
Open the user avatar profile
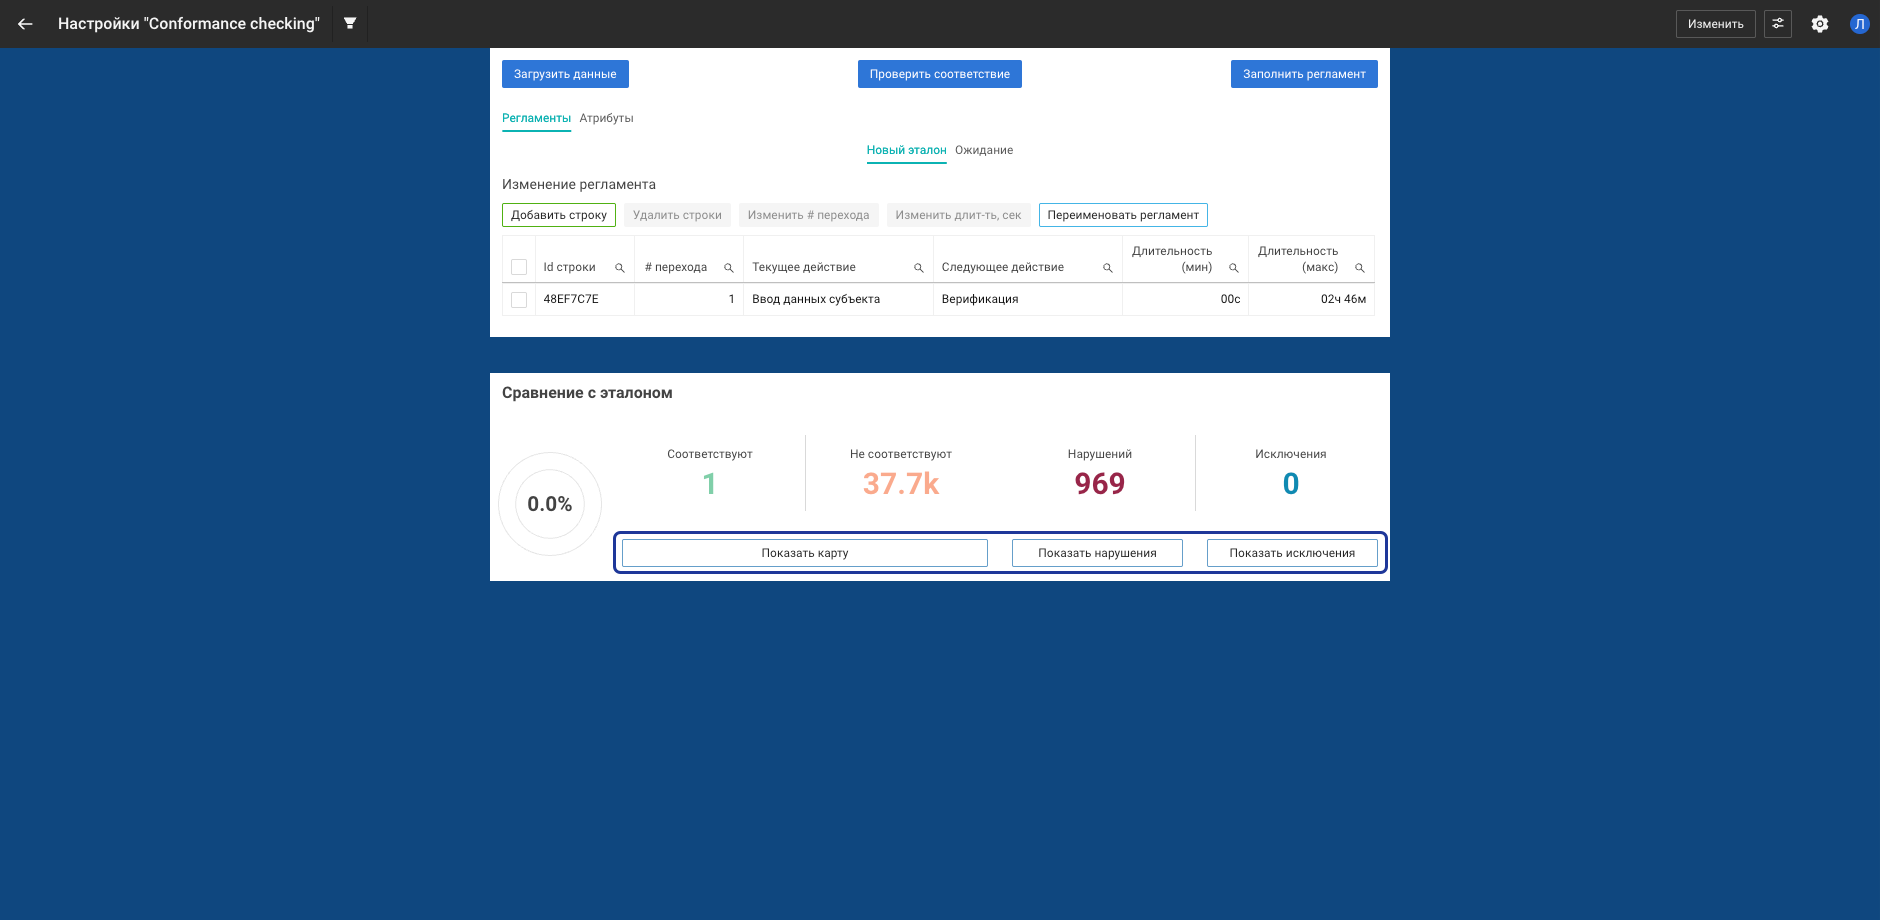pos(1859,24)
